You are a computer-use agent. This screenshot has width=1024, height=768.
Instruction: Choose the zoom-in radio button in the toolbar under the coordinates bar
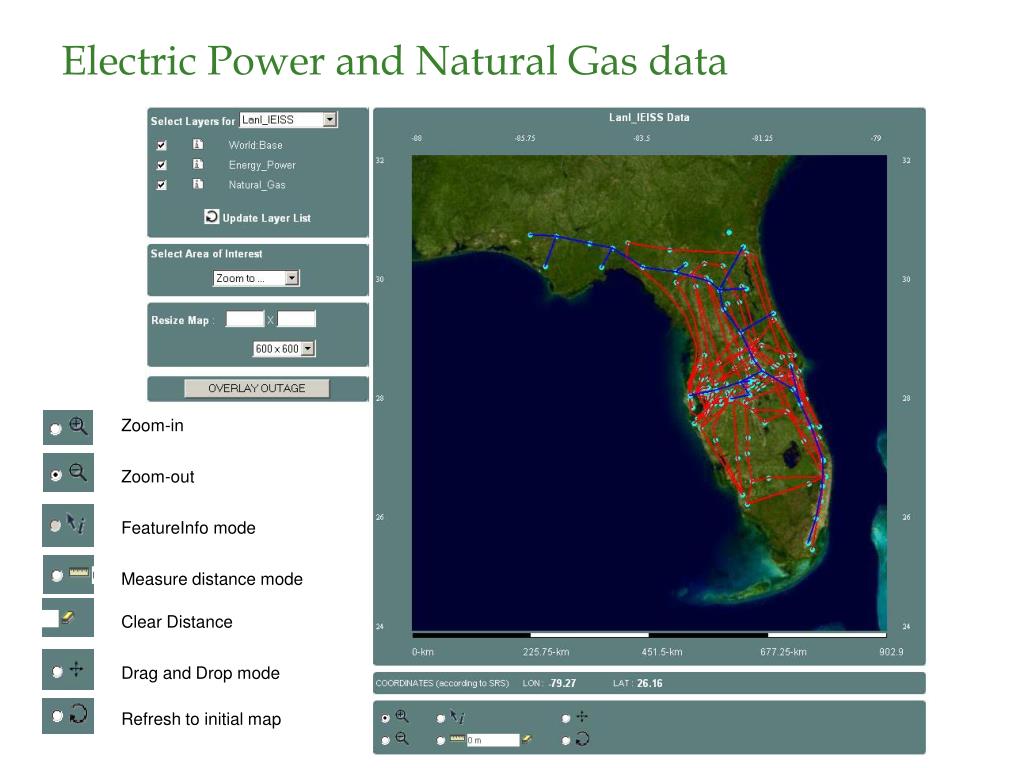[x=385, y=718]
